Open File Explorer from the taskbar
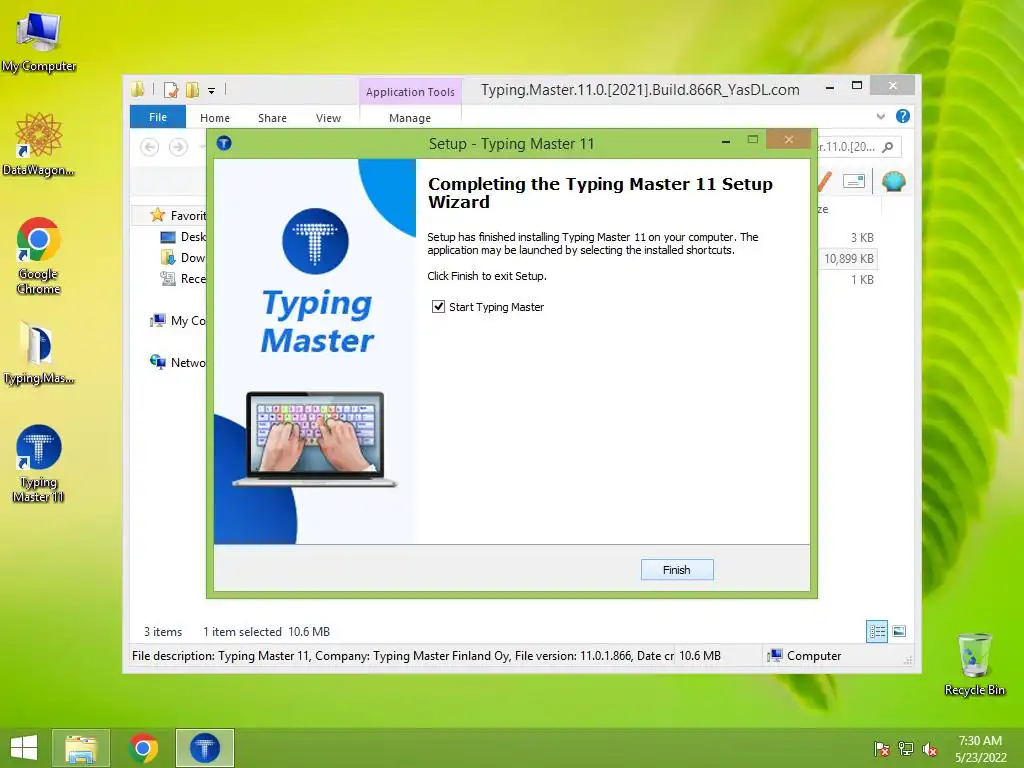The image size is (1024, 768). pos(80,748)
